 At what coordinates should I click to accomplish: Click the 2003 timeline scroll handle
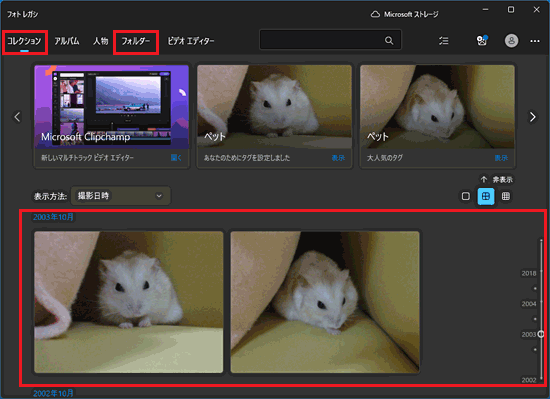[x=541, y=334]
